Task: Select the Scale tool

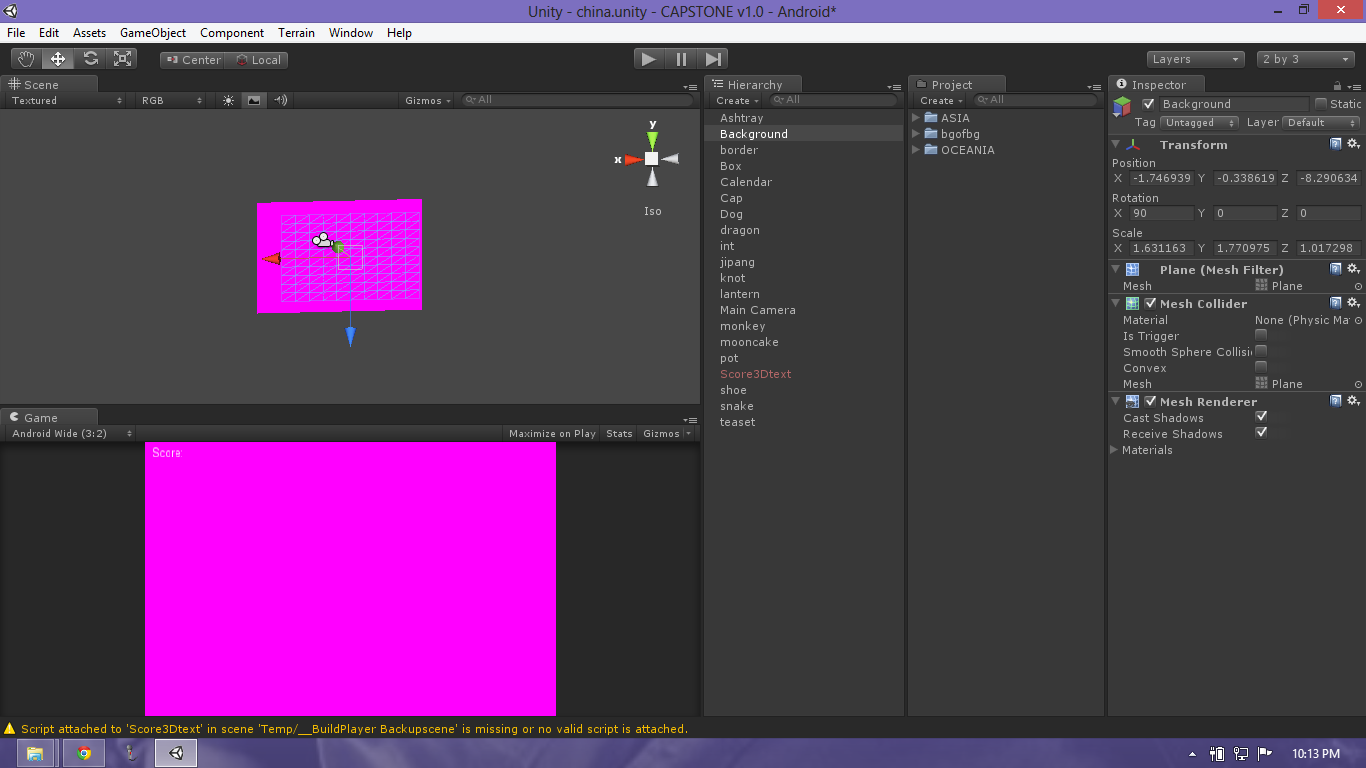Action: click(x=123, y=59)
